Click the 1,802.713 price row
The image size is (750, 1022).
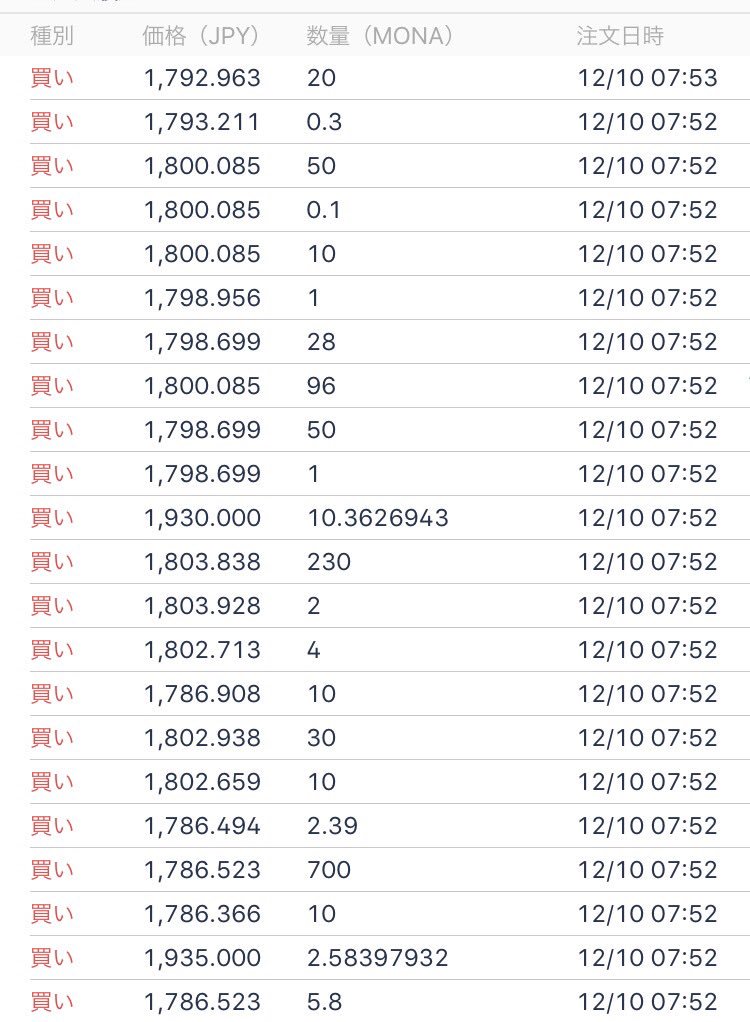(390, 650)
